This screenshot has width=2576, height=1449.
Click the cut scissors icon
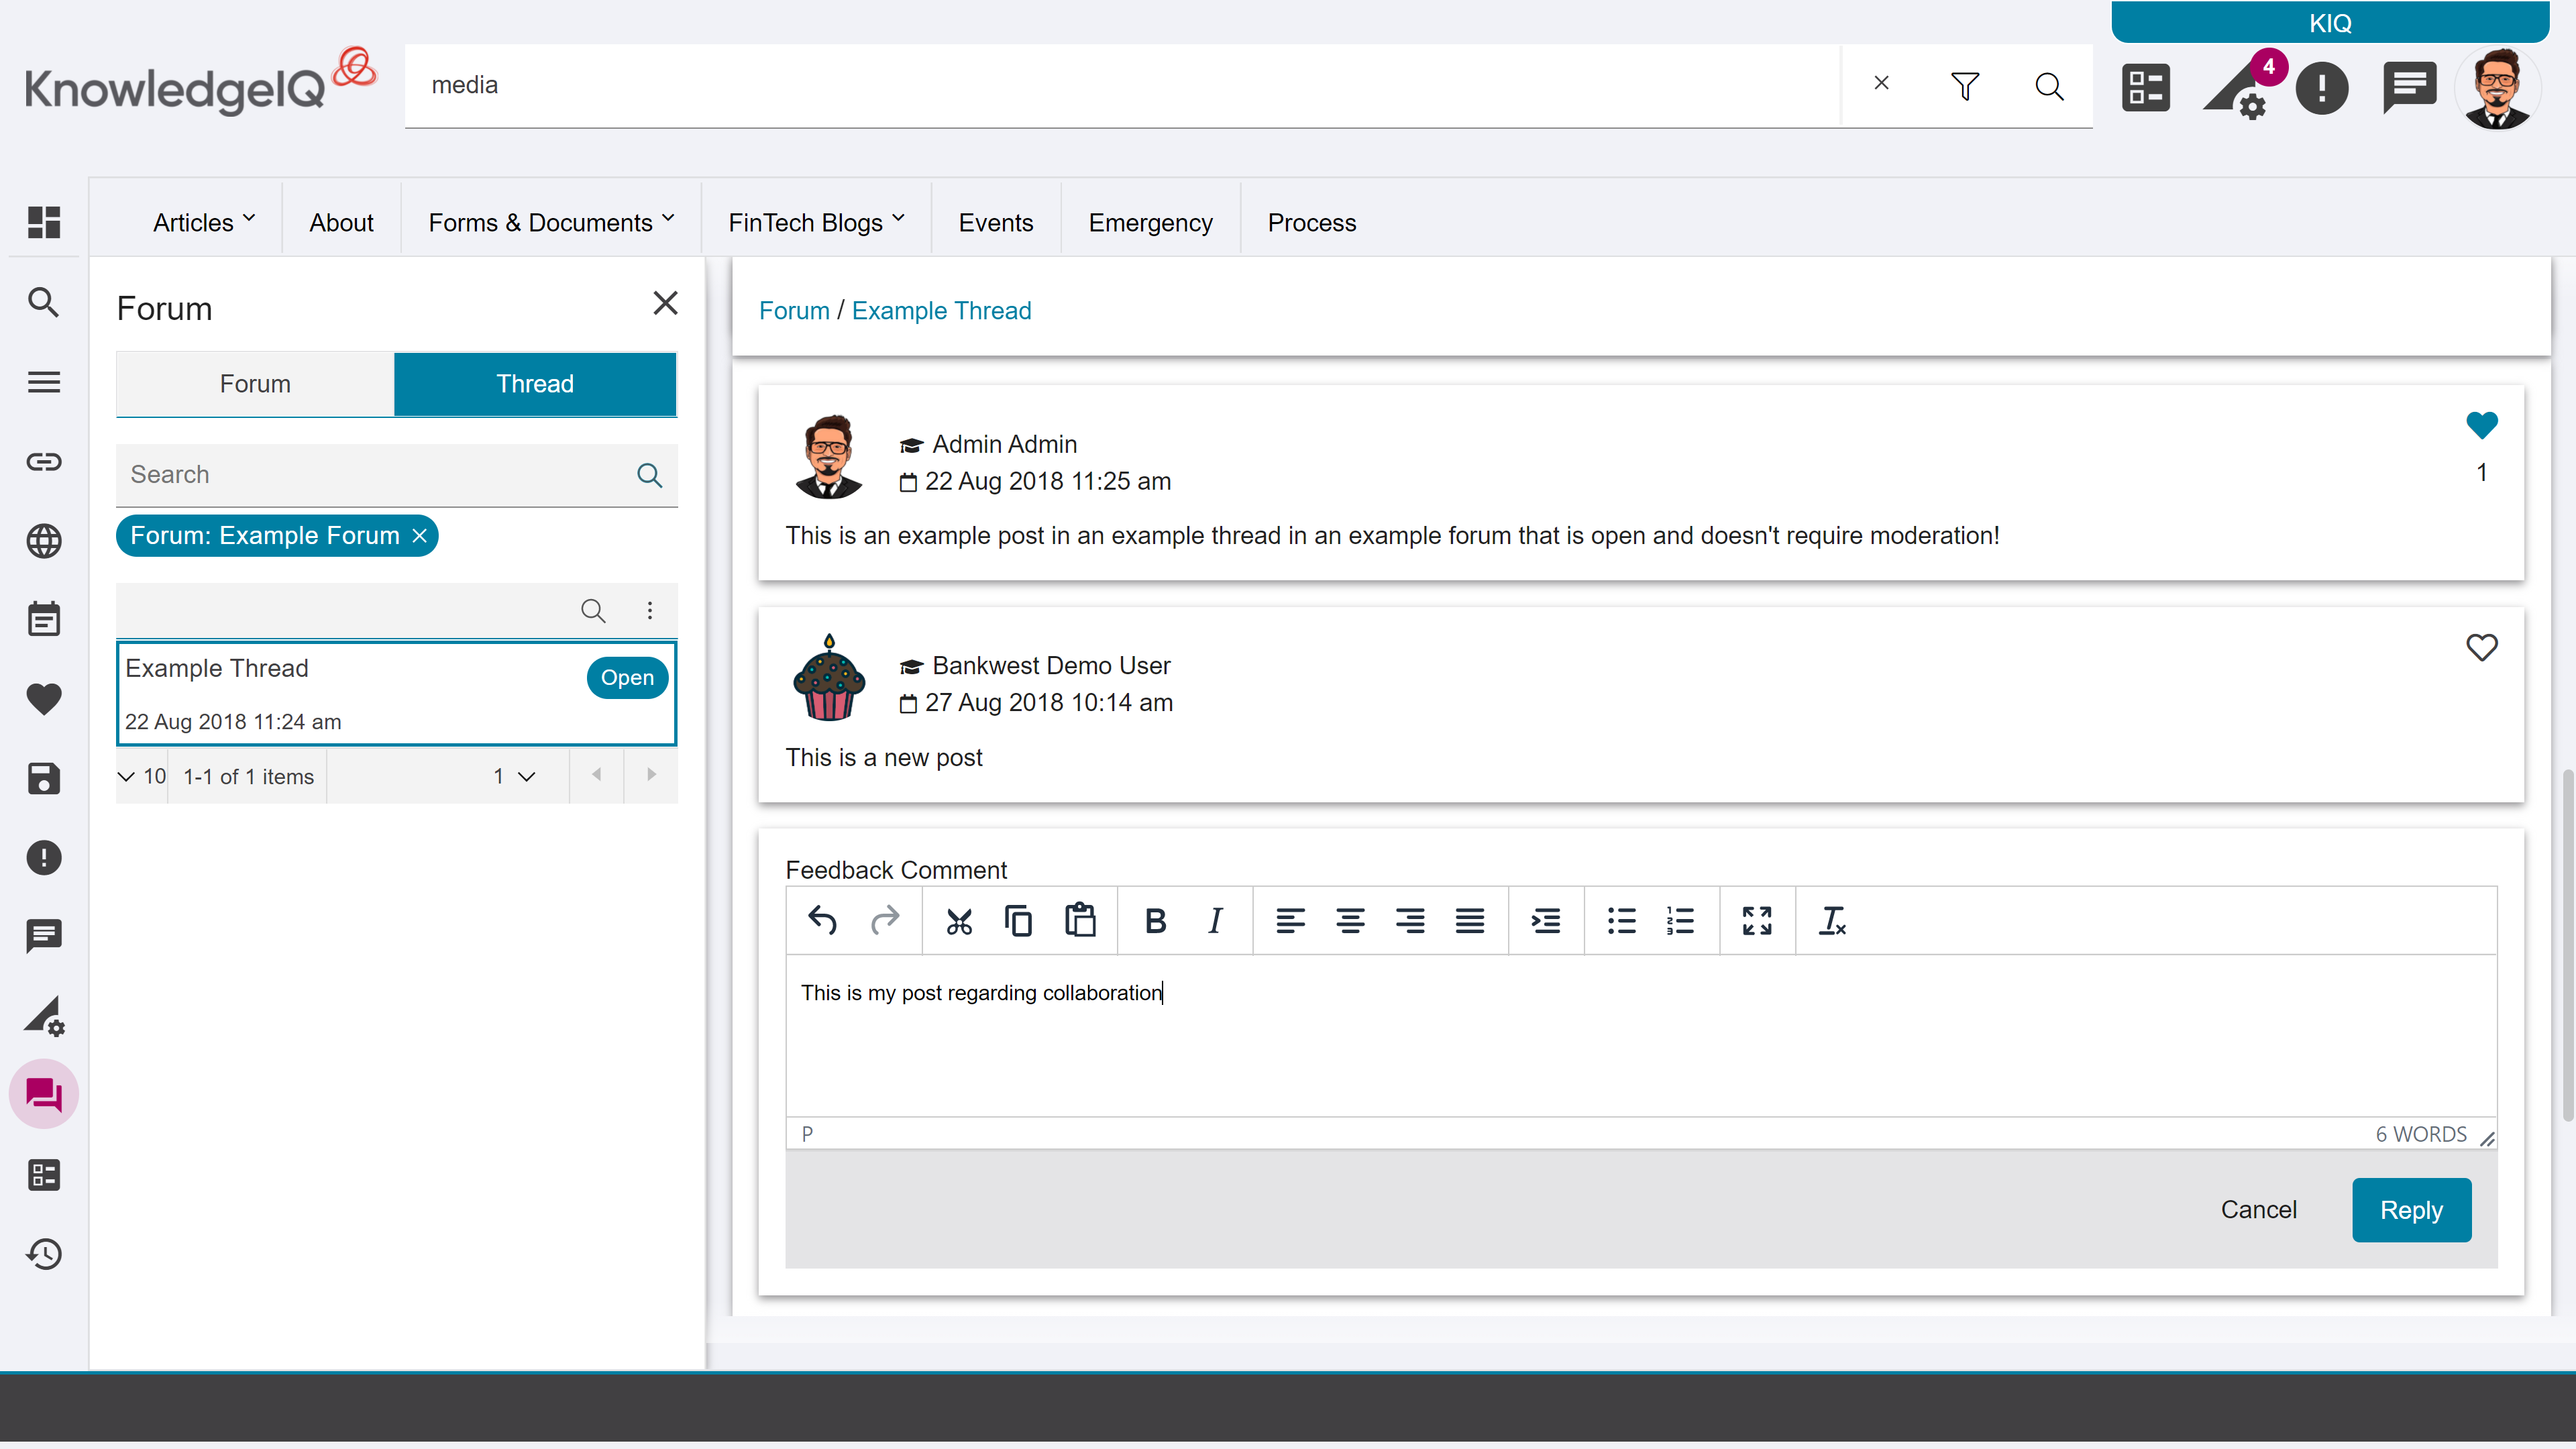coord(958,920)
